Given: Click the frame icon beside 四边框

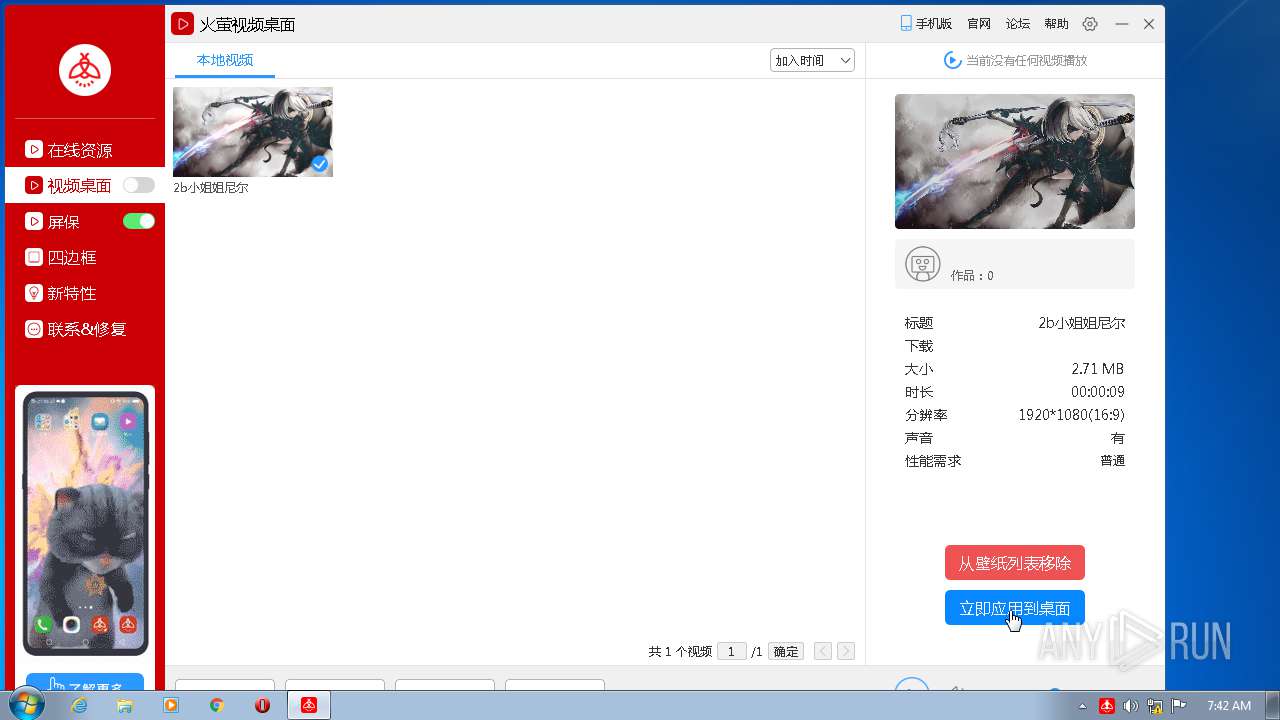Looking at the screenshot, I should tap(34, 257).
